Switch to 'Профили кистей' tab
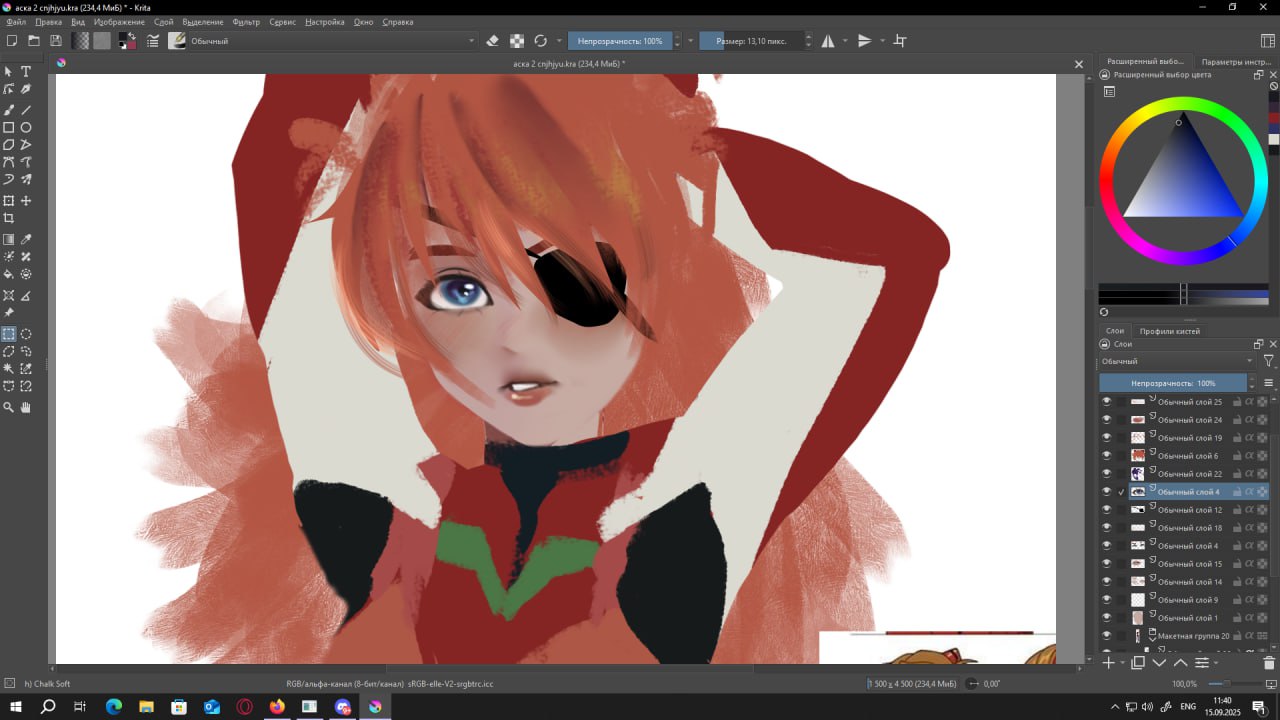Screen dimensions: 1280x720 1170,331
